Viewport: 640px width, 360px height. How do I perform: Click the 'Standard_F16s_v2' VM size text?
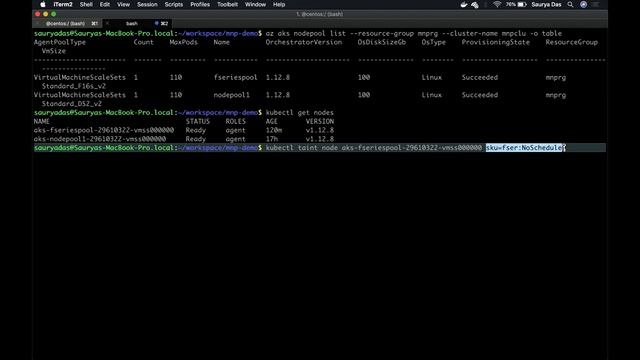coord(74,86)
